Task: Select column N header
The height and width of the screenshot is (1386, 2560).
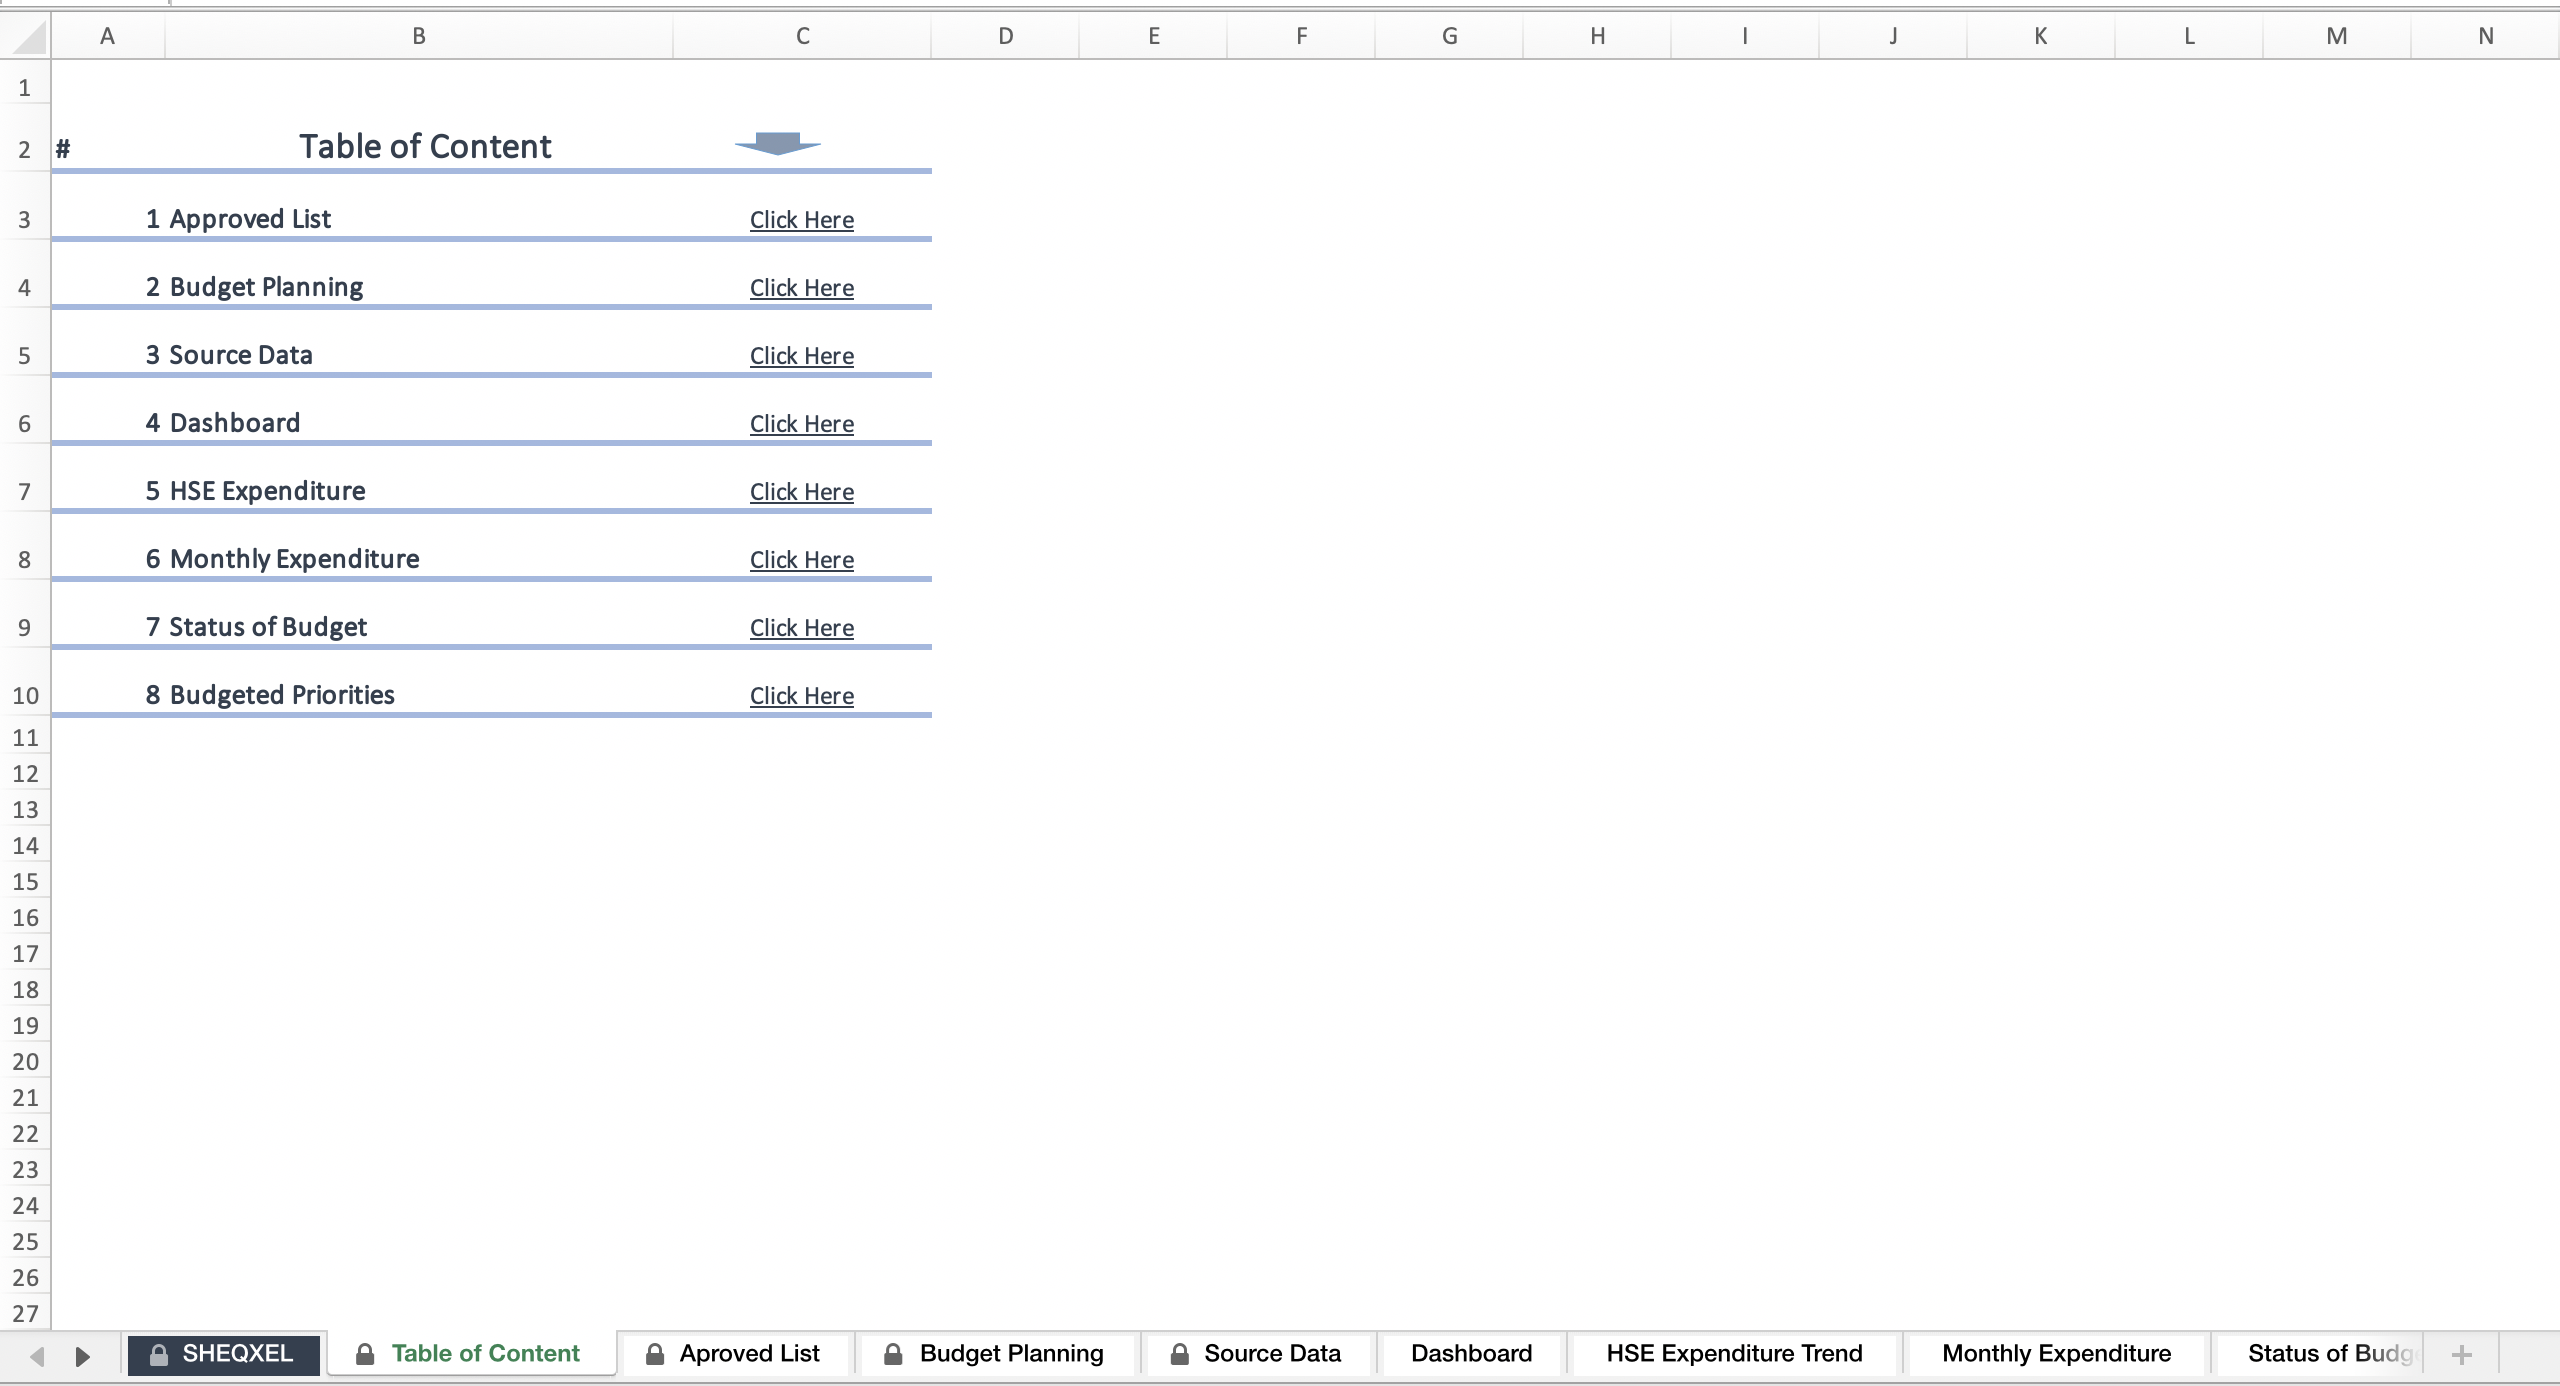Action: (x=2485, y=37)
